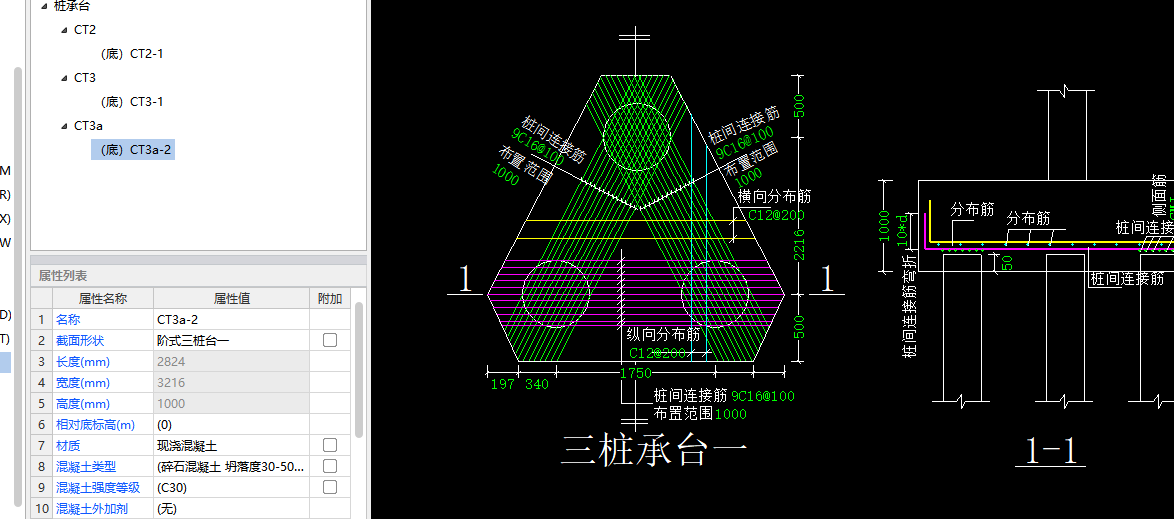Click the 属性名称 column header

coord(103,298)
